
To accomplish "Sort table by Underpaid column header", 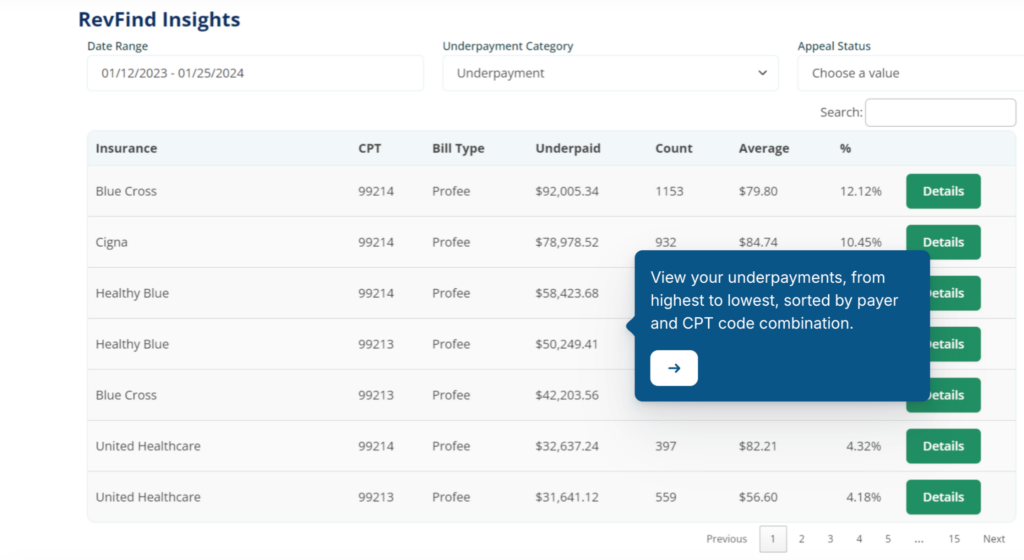I will click(568, 148).
